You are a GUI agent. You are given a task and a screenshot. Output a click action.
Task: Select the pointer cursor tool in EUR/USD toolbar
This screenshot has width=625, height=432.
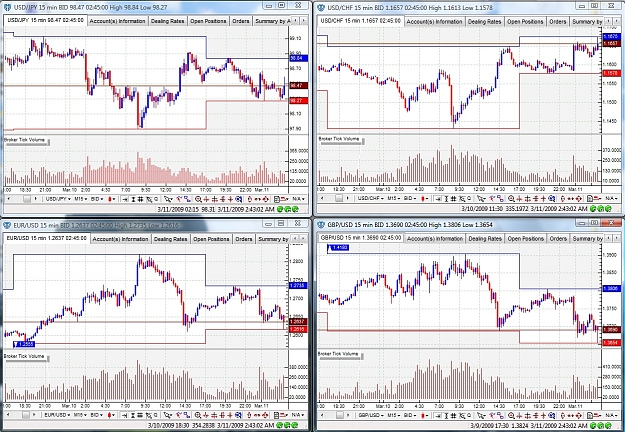[x=168, y=415]
